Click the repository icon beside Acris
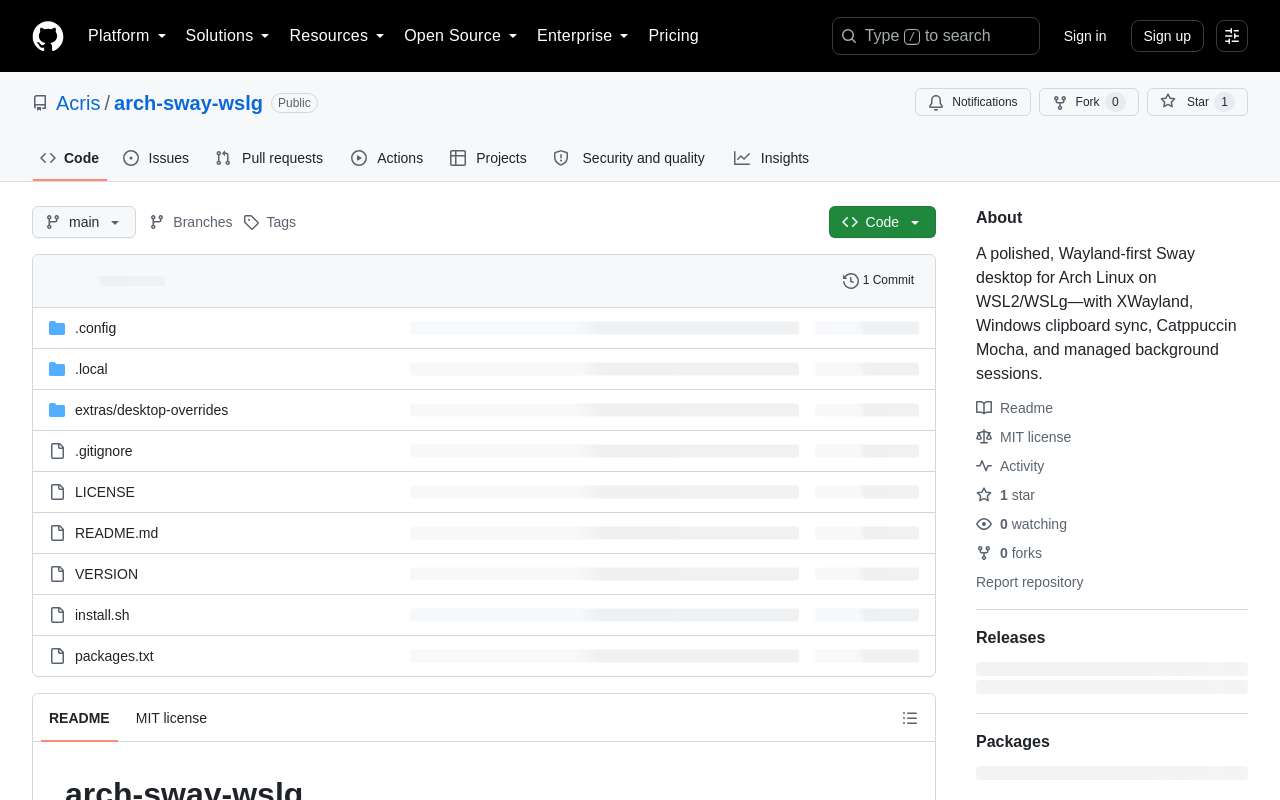 pyautogui.click(x=40, y=103)
